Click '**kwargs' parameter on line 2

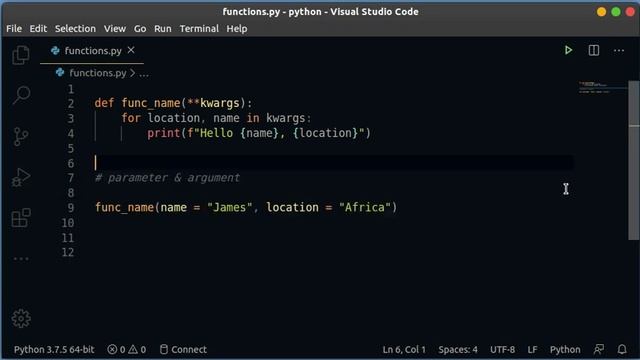pos(213,103)
